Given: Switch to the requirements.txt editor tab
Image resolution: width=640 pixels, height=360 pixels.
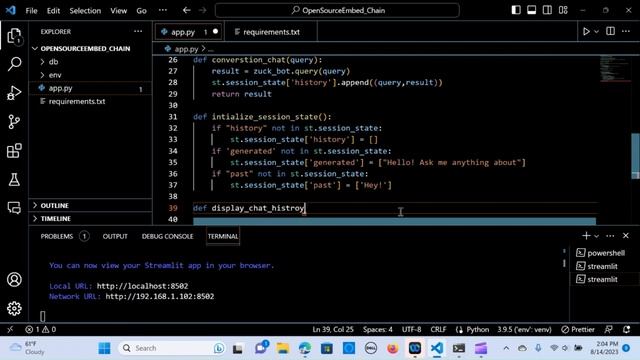Looking at the screenshot, I should click(271, 32).
